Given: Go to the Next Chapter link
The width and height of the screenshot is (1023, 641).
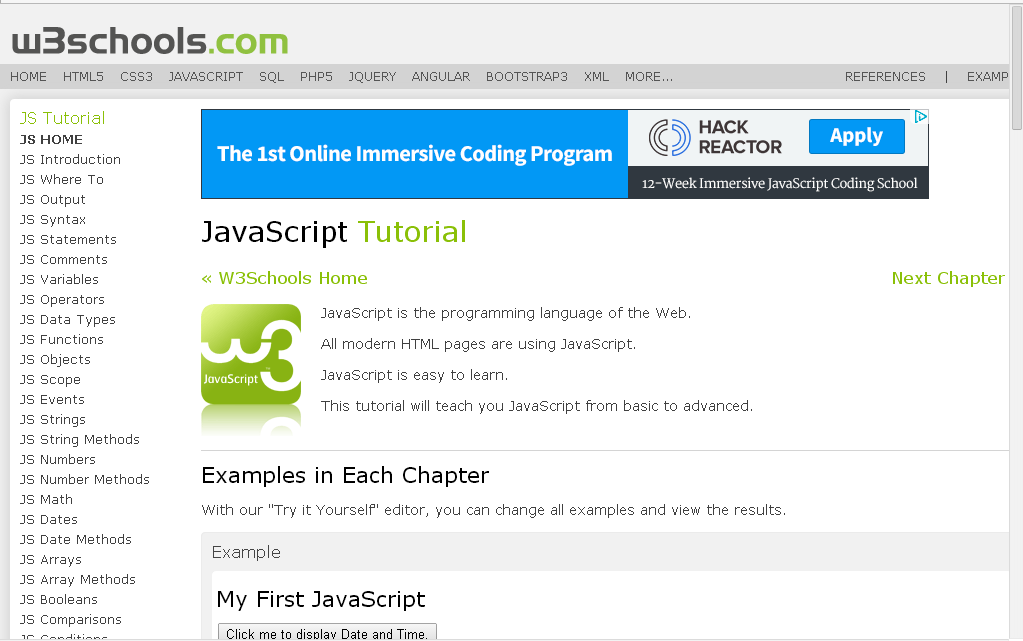Looking at the screenshot, I should [x=948, y=278].
